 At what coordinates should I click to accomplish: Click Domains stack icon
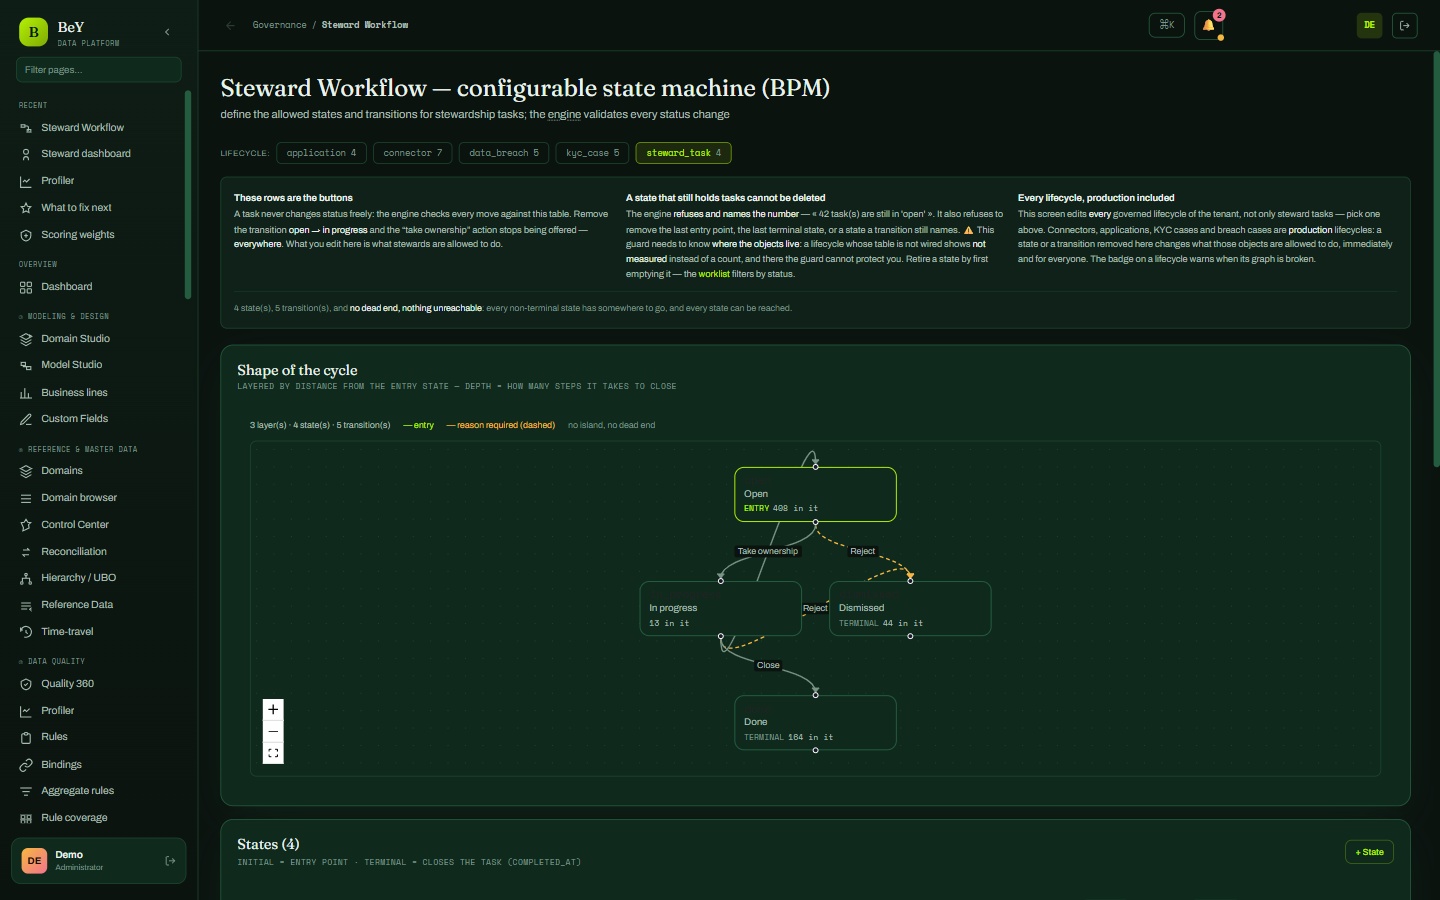26,471
